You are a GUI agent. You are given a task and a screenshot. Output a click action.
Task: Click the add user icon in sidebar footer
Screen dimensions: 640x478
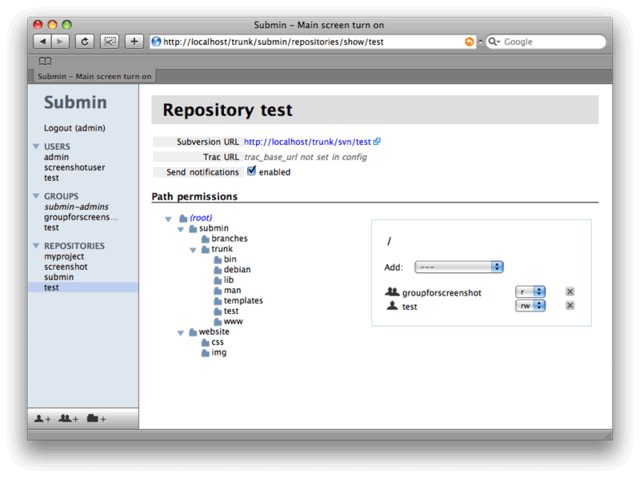(x=42, y=419)
